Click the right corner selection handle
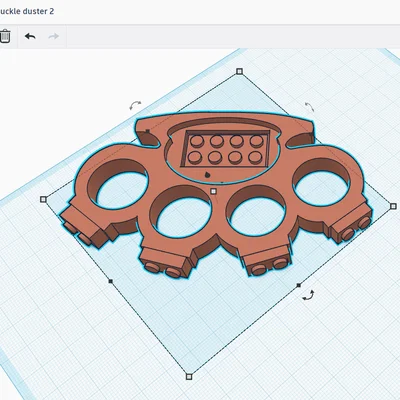400x400 pixels. [393, 206]
